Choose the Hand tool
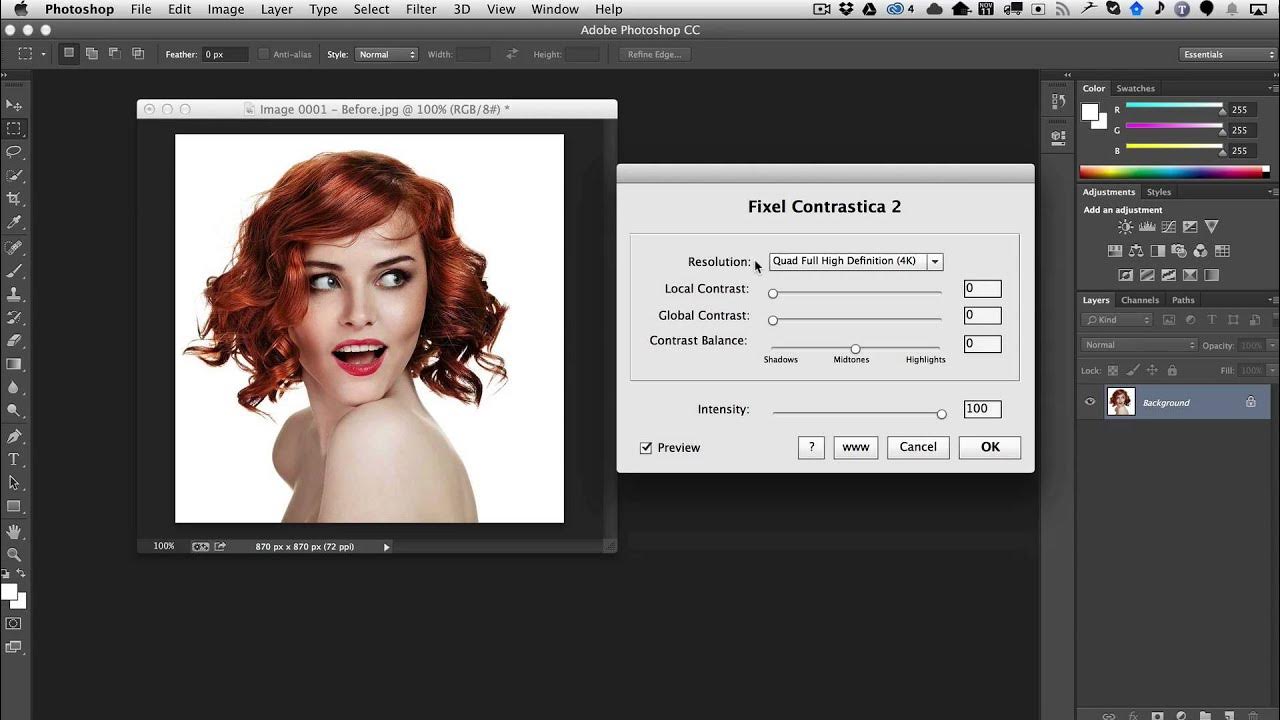Screen dimensions: 1280x720 coord(14,531)
